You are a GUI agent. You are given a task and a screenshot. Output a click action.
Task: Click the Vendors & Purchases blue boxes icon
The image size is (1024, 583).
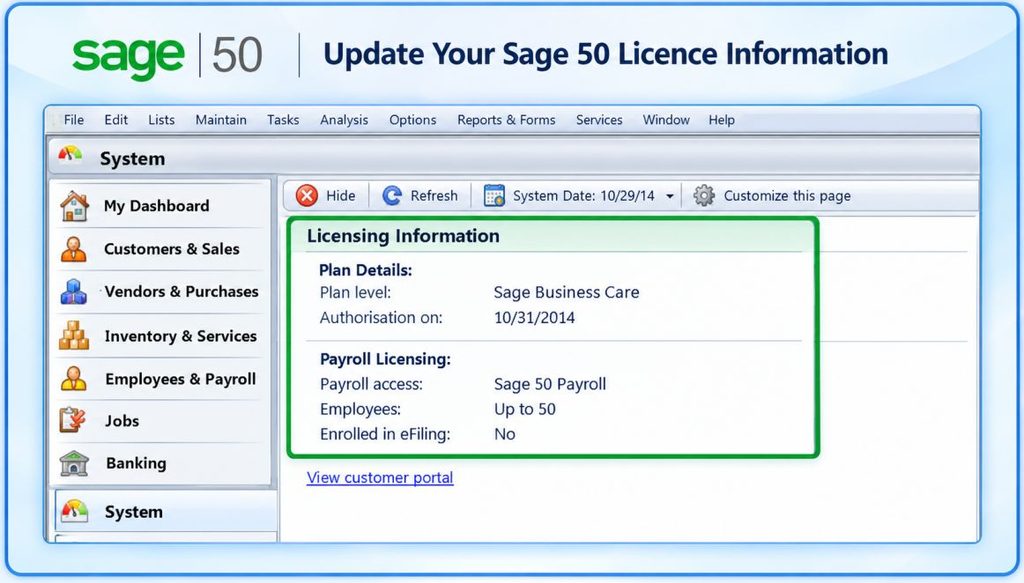click(x=73, y=292)
